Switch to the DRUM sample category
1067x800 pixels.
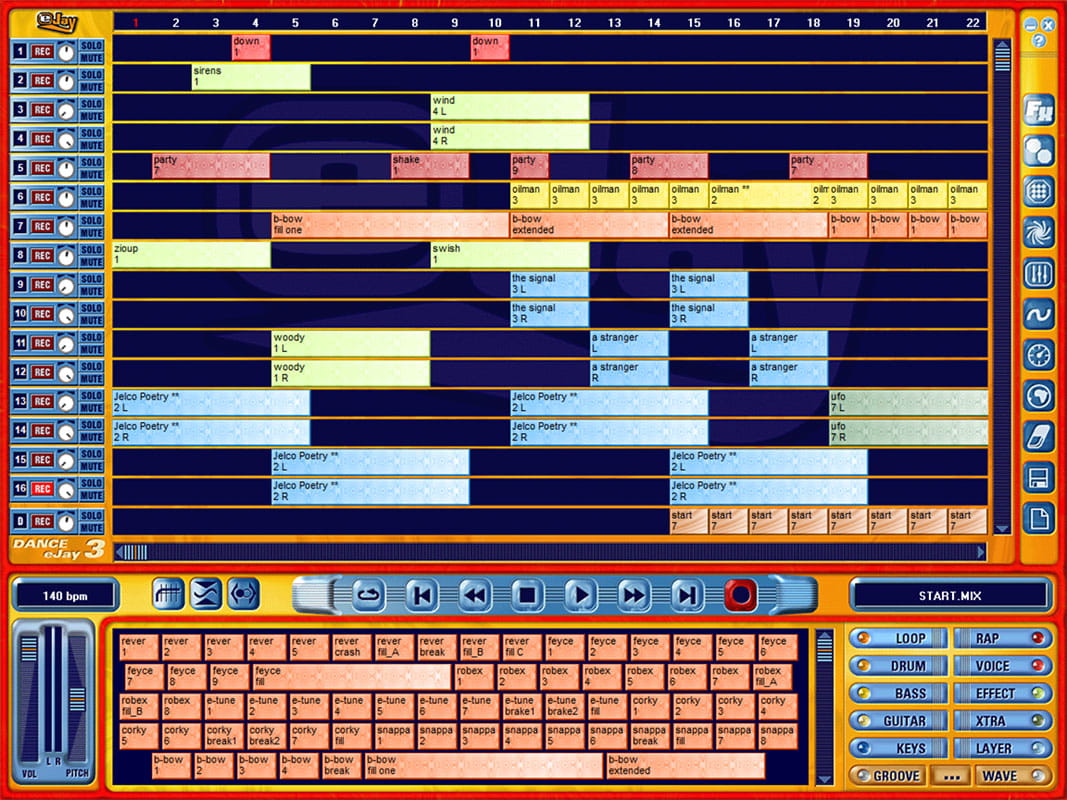pyautogui.click(x=897, y=666)
